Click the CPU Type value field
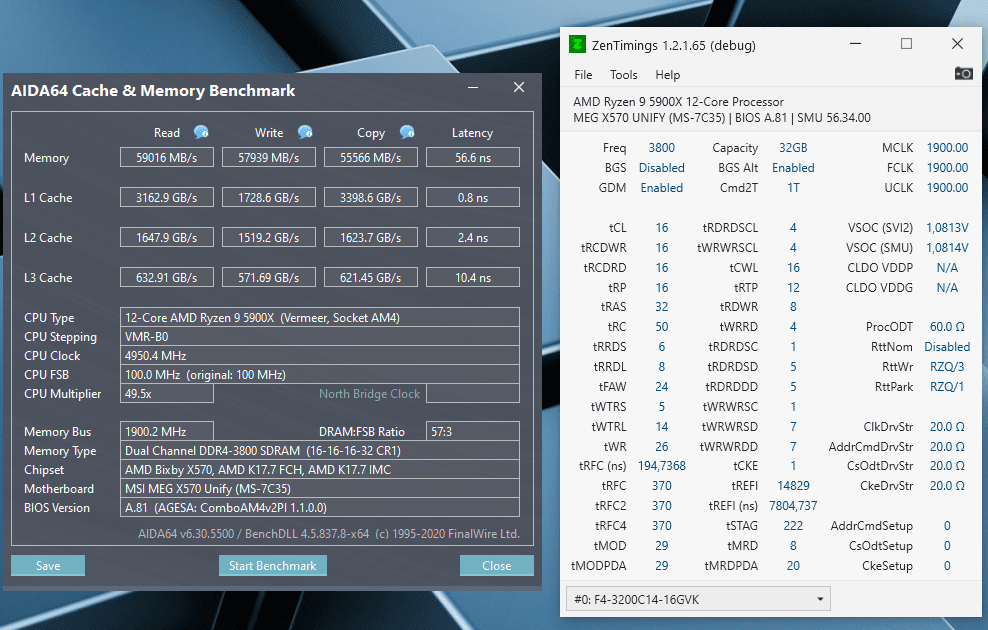 click(x=319, y=318)
